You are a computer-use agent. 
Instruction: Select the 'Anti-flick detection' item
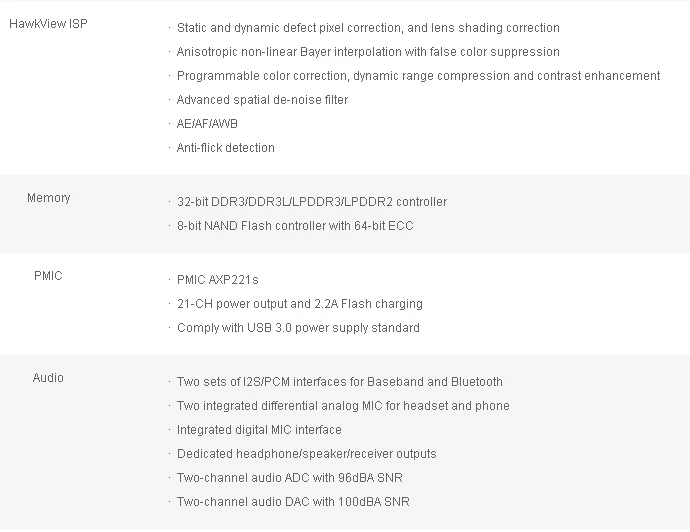[225, 148]
